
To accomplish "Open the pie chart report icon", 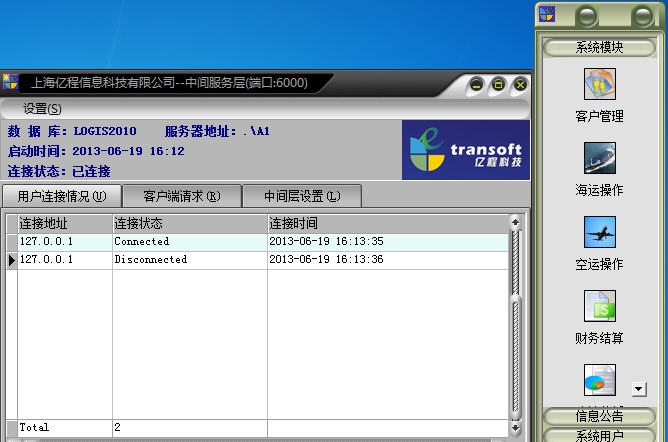I will click(599, 380).
